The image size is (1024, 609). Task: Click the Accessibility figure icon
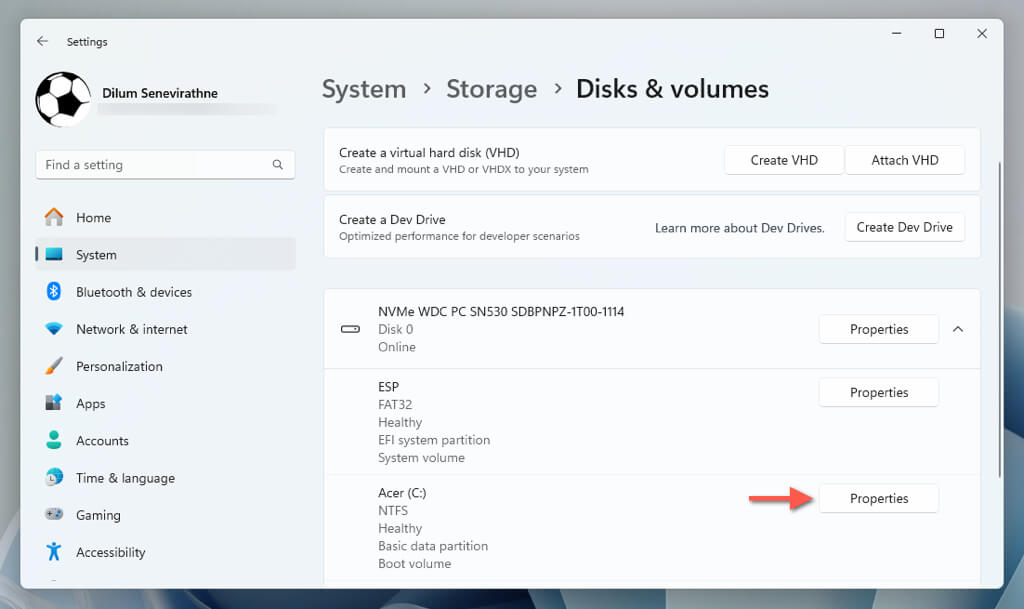(x=54, y=552)
